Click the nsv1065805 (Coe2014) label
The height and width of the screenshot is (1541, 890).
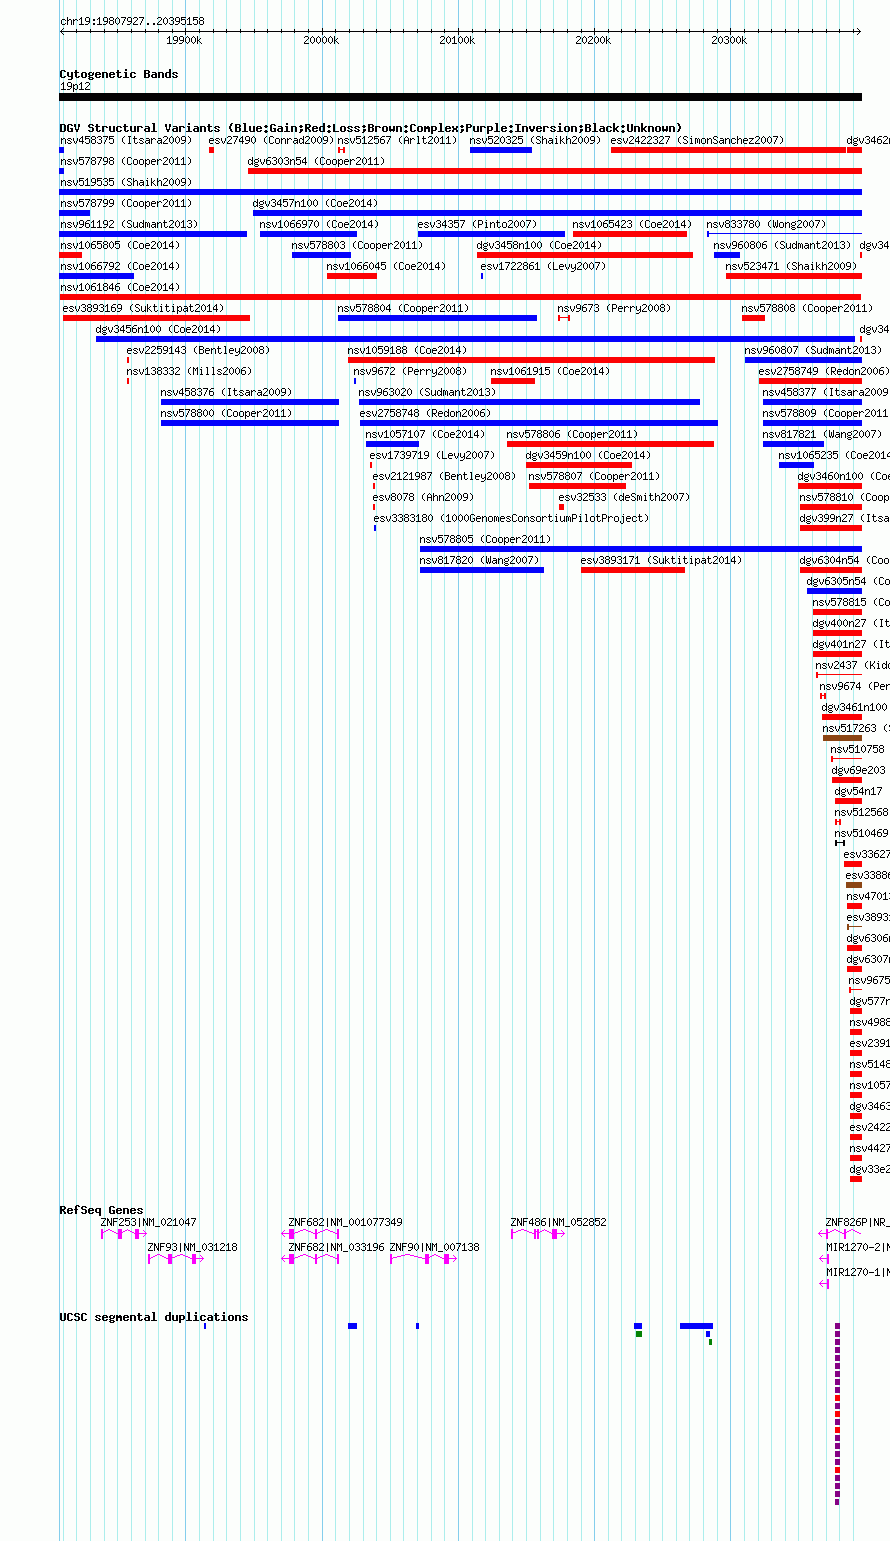coord(120,245)
